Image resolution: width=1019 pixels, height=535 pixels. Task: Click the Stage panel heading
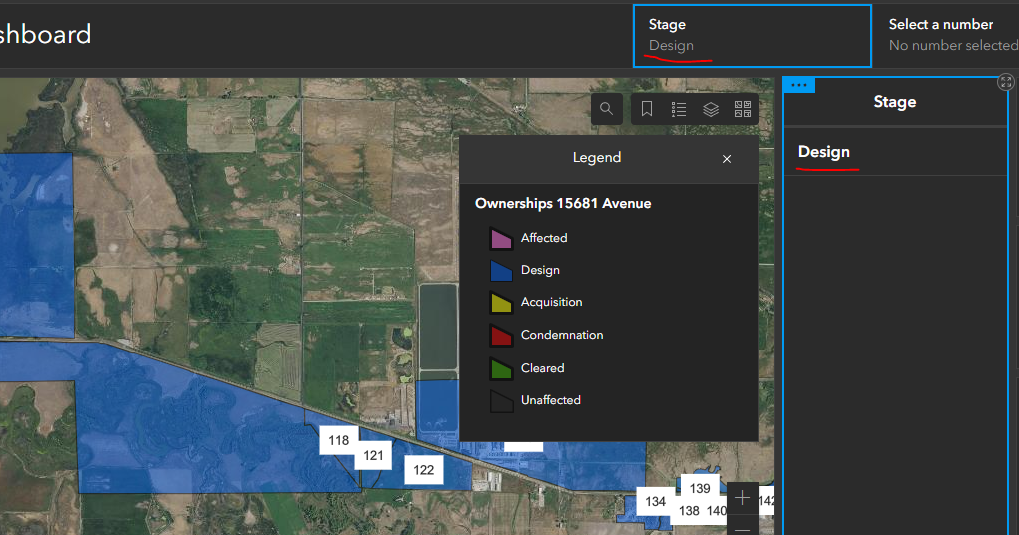tap(894, 102)
